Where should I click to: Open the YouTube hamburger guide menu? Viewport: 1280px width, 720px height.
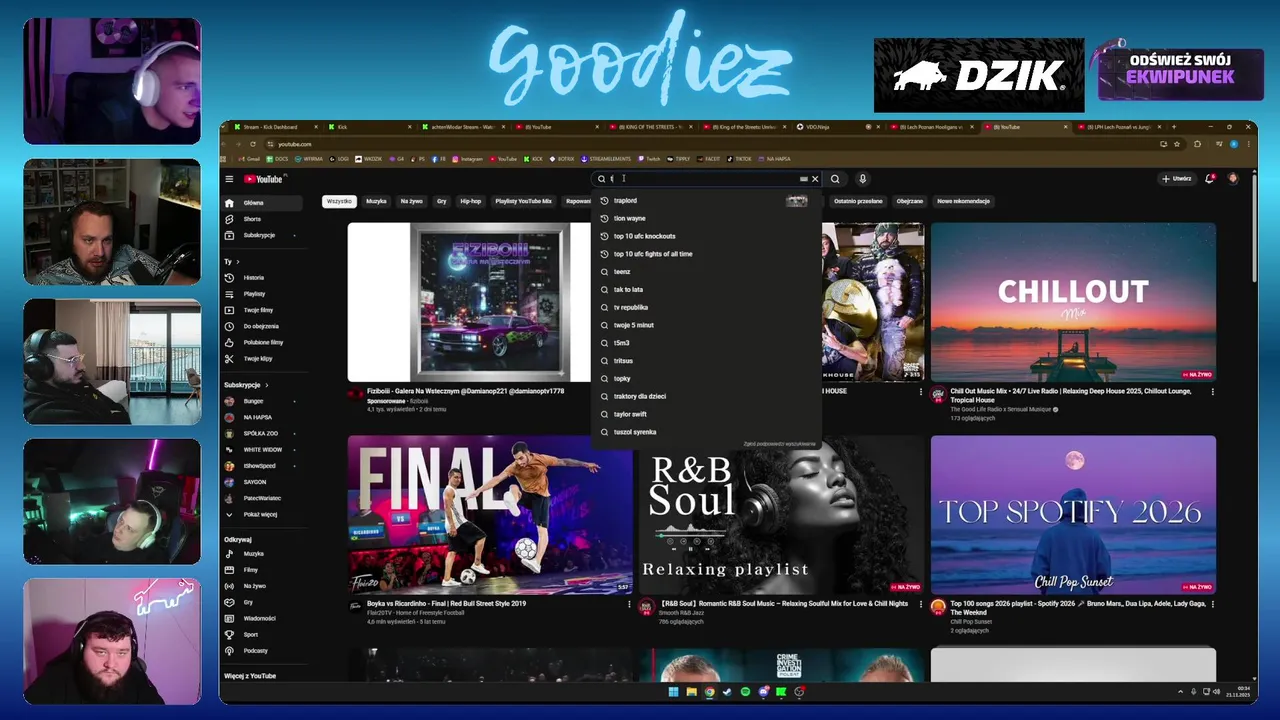pyautogui.click(x=229, y=179)
